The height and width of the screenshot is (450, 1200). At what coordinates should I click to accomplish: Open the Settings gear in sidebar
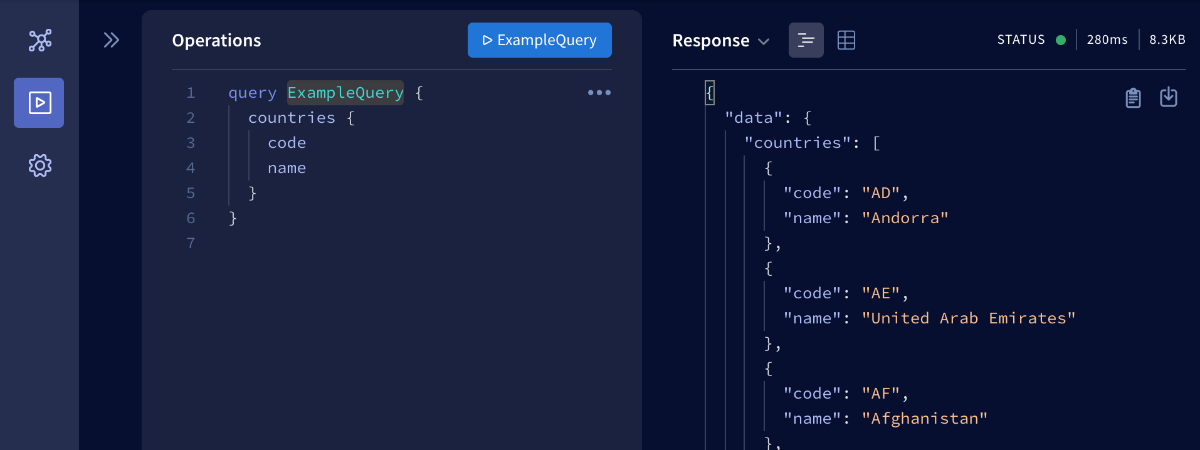(x=40, y=165)
